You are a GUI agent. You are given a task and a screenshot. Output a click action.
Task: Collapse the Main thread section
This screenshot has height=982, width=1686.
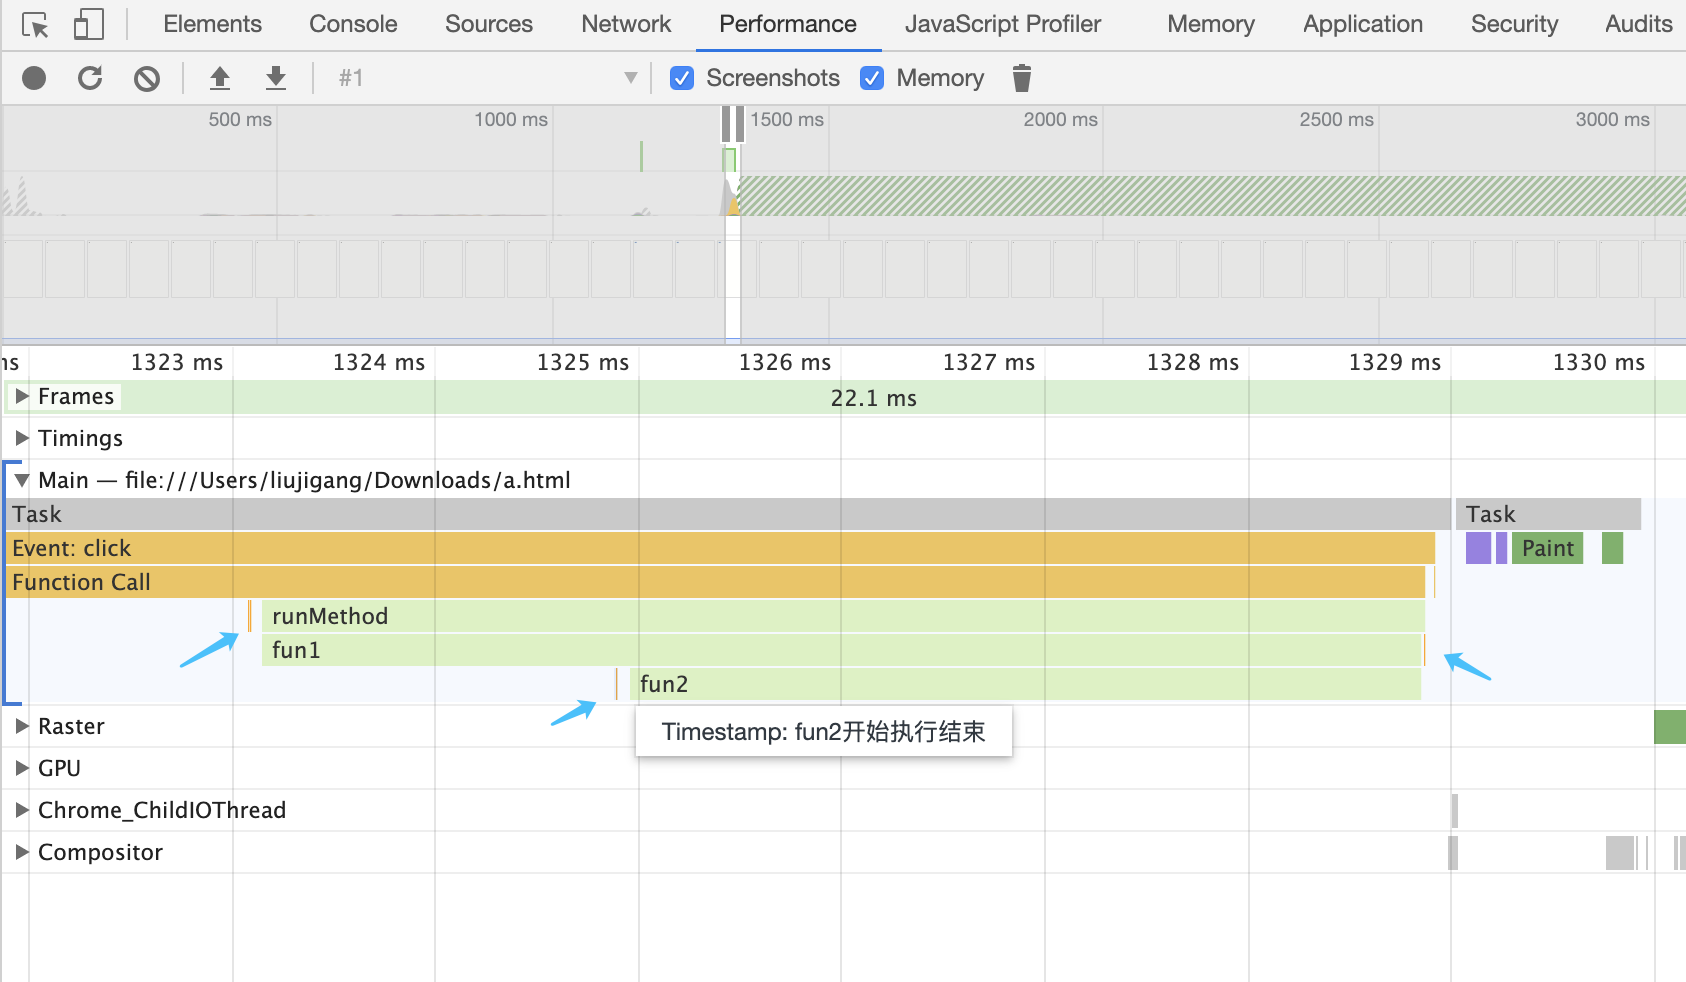(x=22, y=480)
